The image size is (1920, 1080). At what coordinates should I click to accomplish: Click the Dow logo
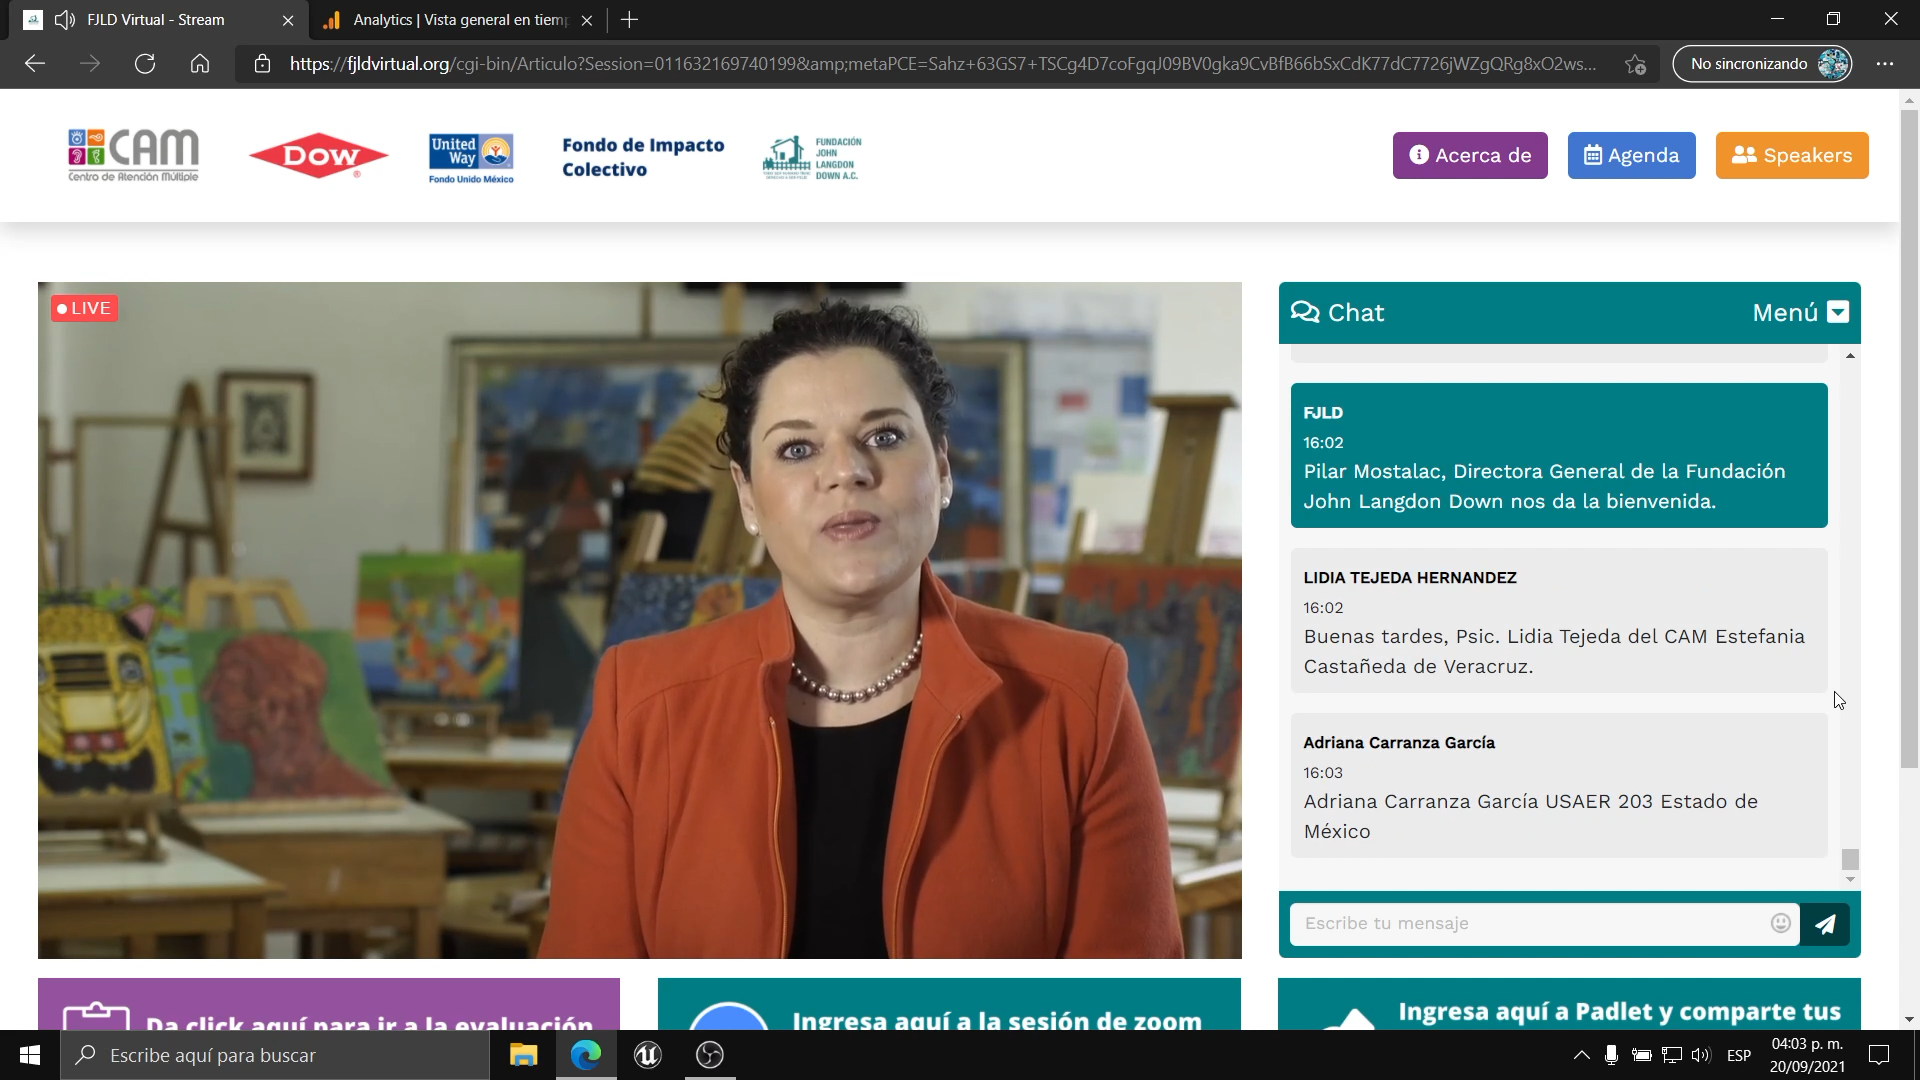click(x=318, y=155)
